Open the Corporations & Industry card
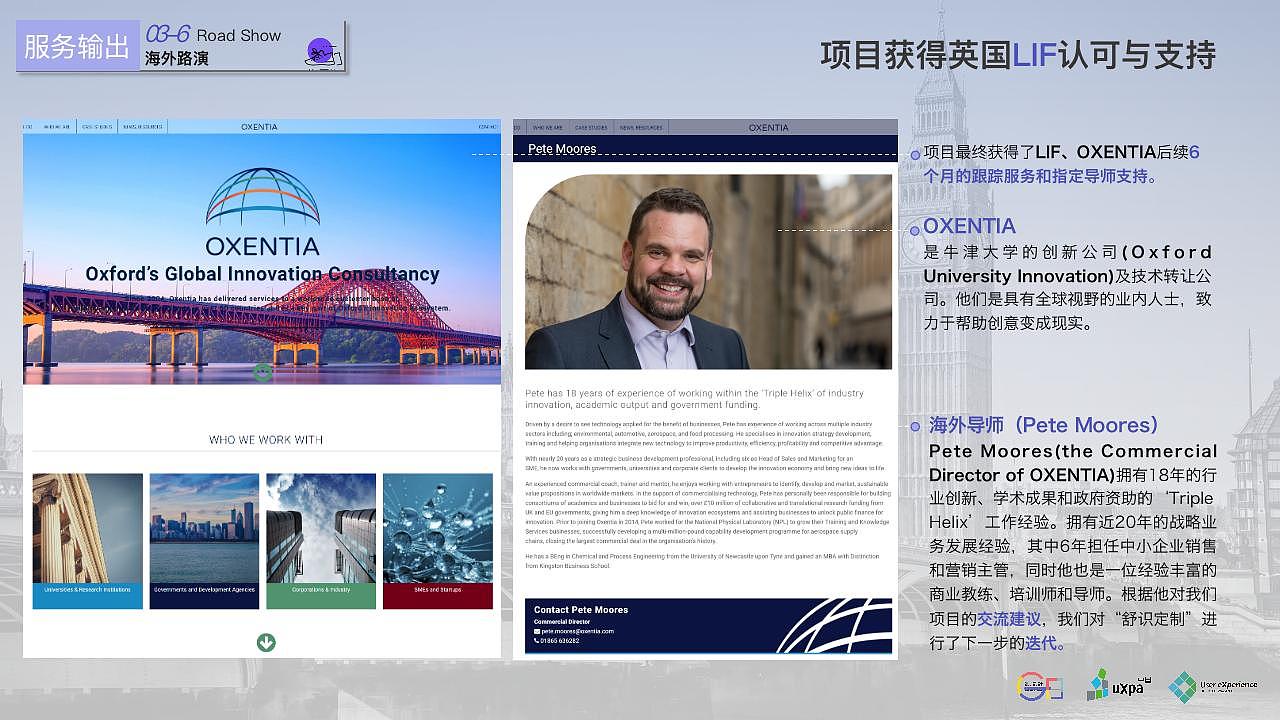Image resolution: width=1280 pixels, height=720 pixels. point(321,541)
